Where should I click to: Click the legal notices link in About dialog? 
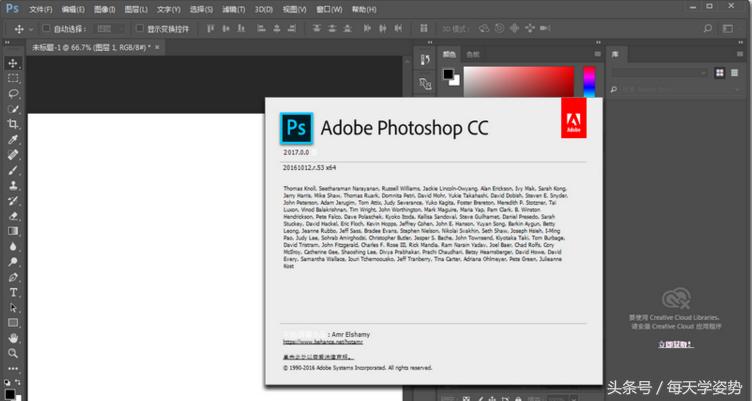[318, 357]
